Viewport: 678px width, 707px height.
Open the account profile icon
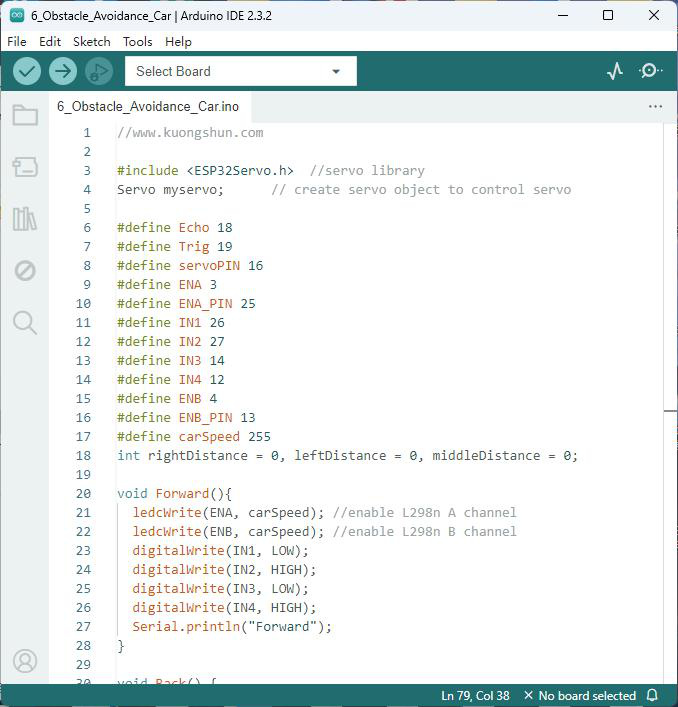coord(25,661)
